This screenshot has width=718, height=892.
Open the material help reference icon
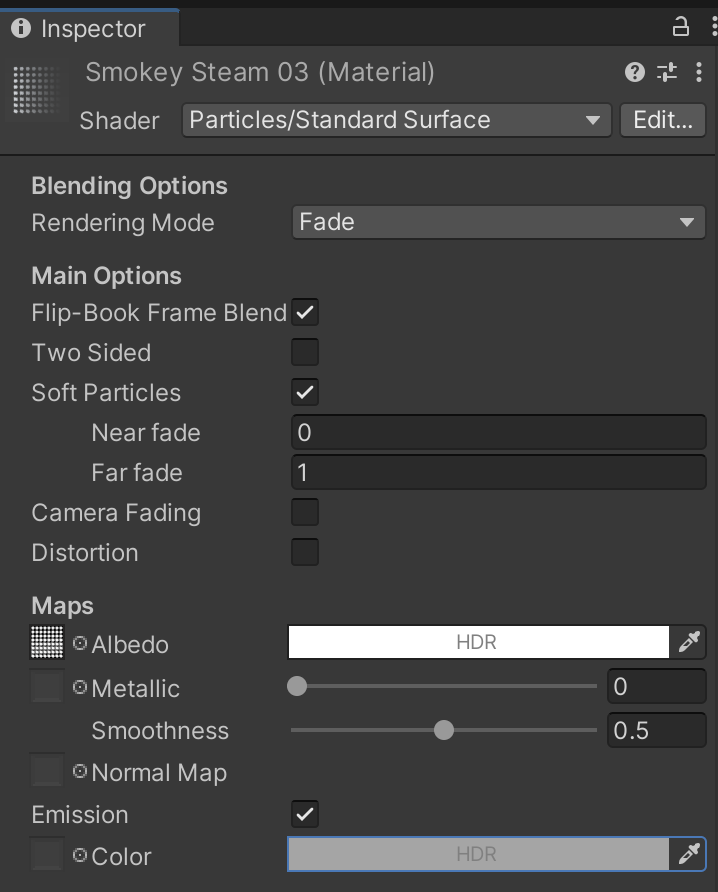tap(634, 72)
